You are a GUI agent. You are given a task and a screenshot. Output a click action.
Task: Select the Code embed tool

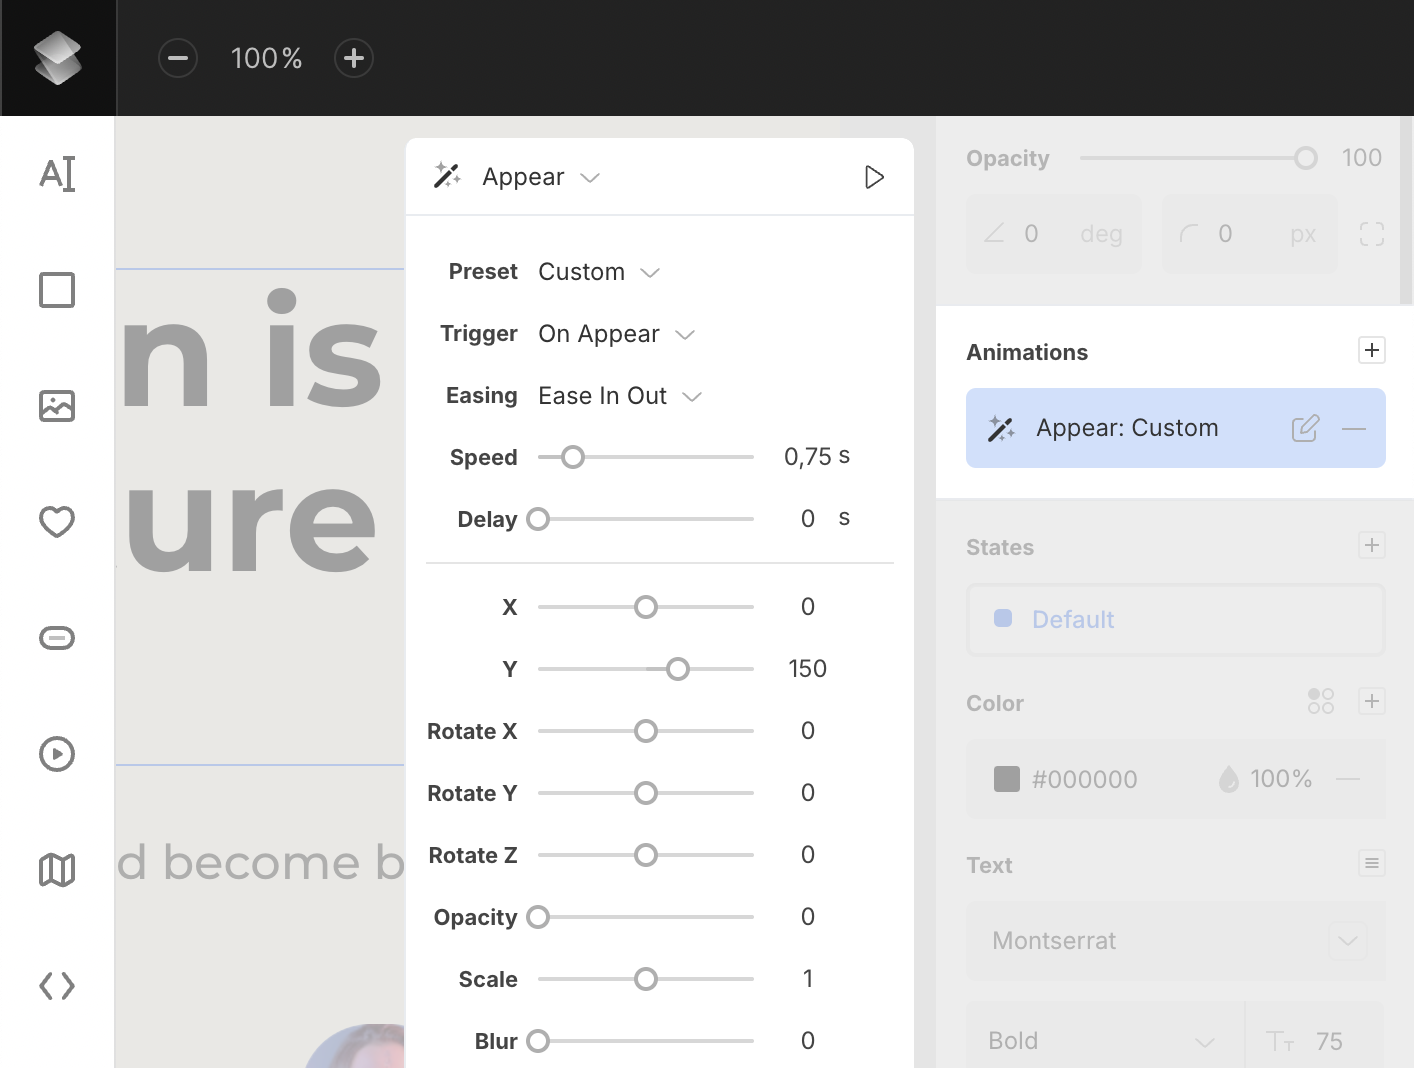[x=57, y=986]
